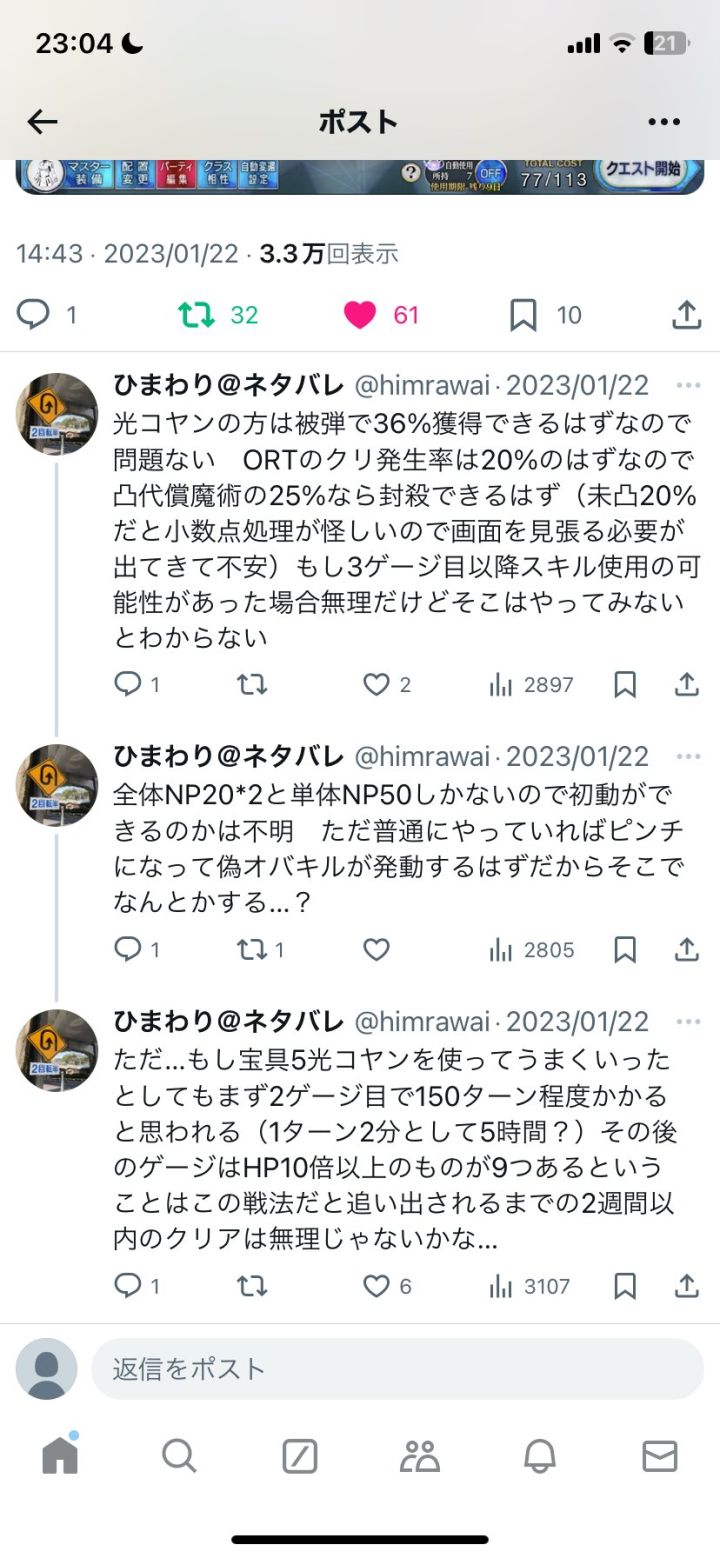The height and width of the screenshot is (1558, 720).
Task: Tap the reply icon on main post
Action: pos(33,315)
